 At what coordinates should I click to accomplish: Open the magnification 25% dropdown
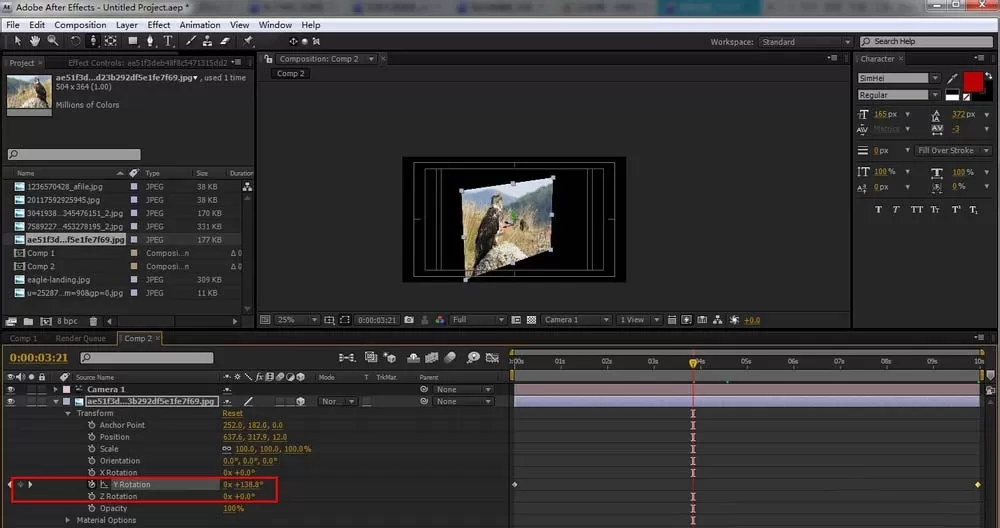[x=297, y=319]
